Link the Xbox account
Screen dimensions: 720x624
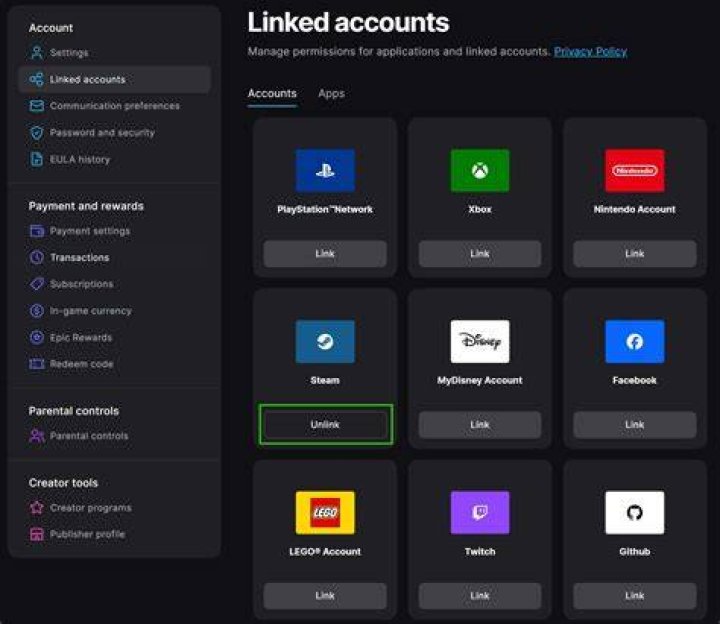click(x=480, y=253)
